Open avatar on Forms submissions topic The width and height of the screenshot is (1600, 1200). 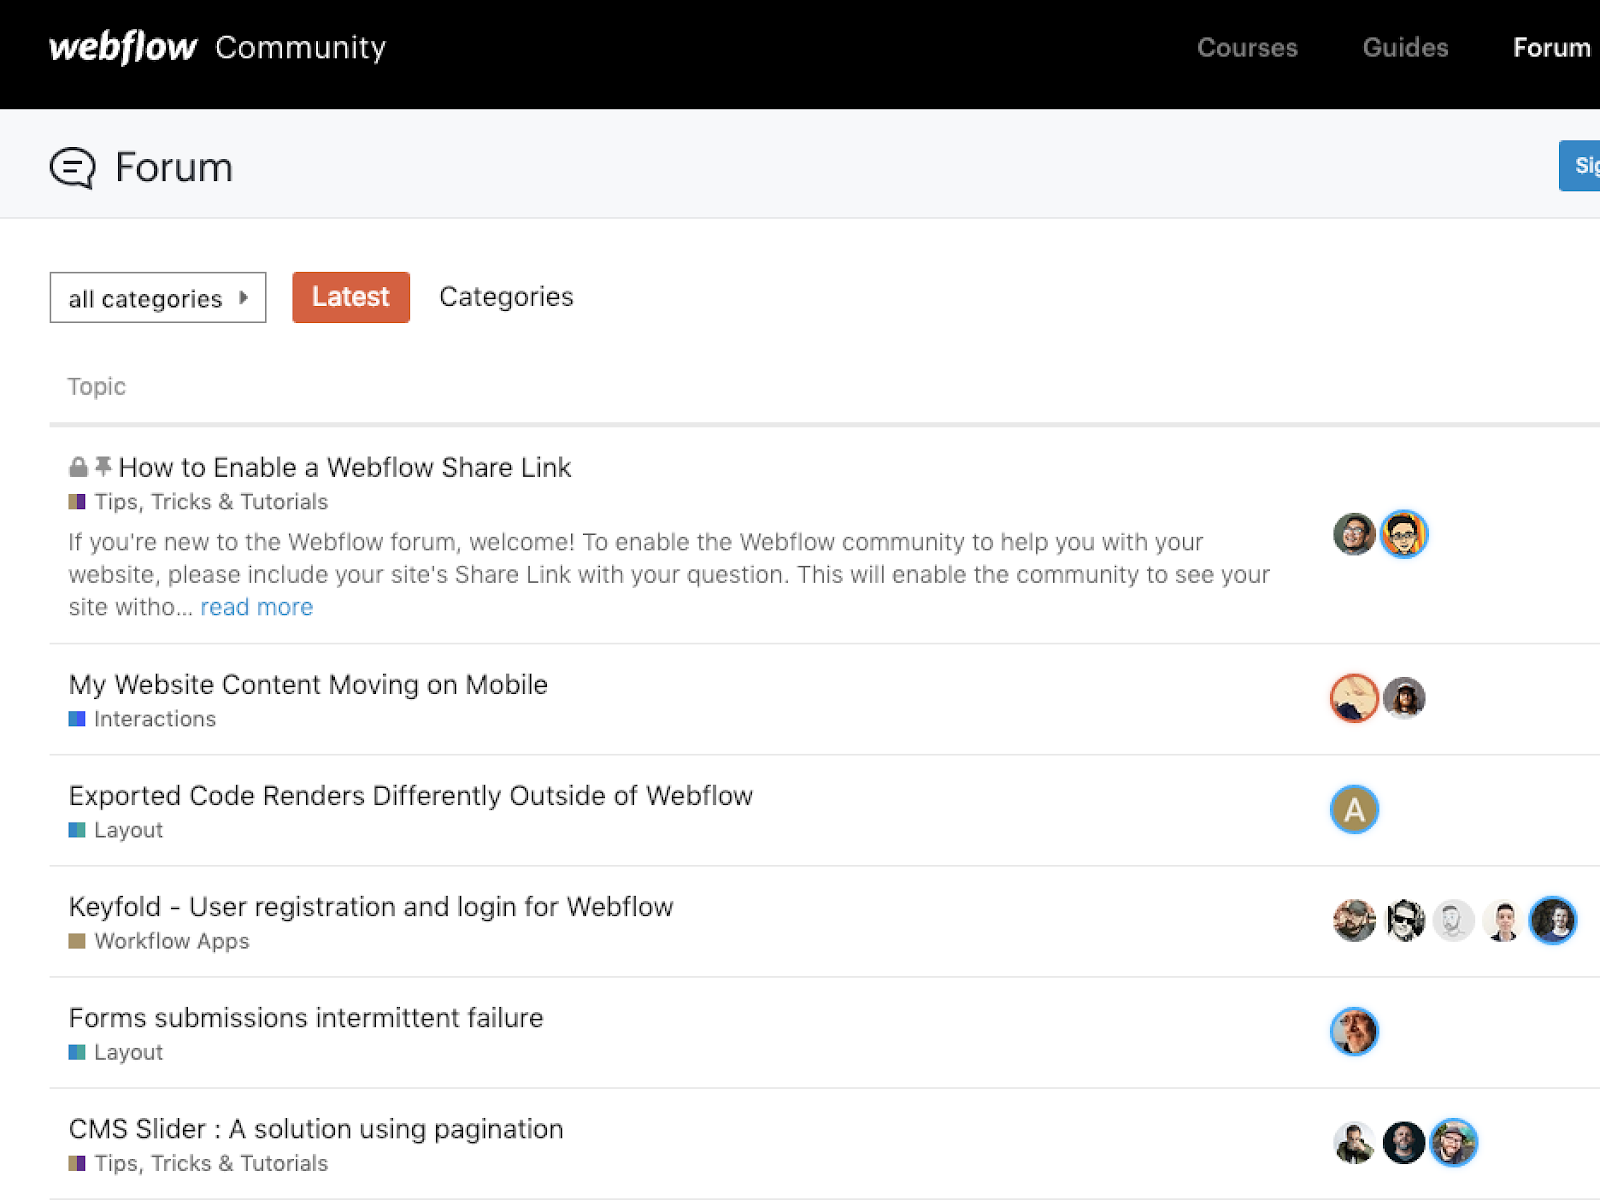pos(1354,1031)
